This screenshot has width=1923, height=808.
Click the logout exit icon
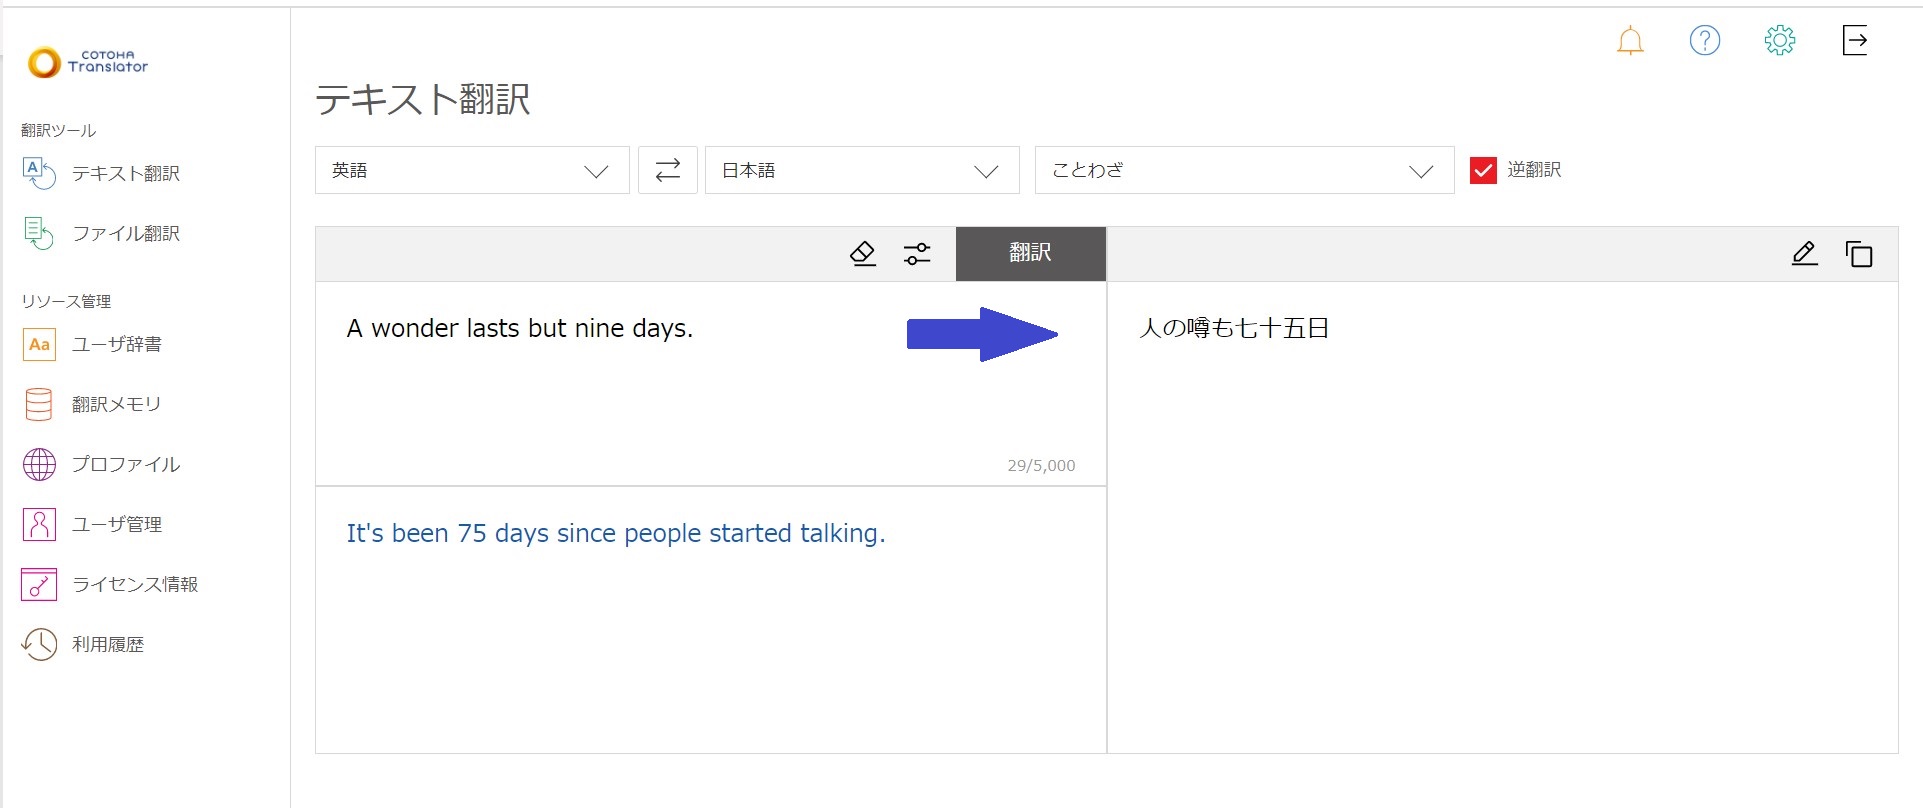click(1854, 41)
